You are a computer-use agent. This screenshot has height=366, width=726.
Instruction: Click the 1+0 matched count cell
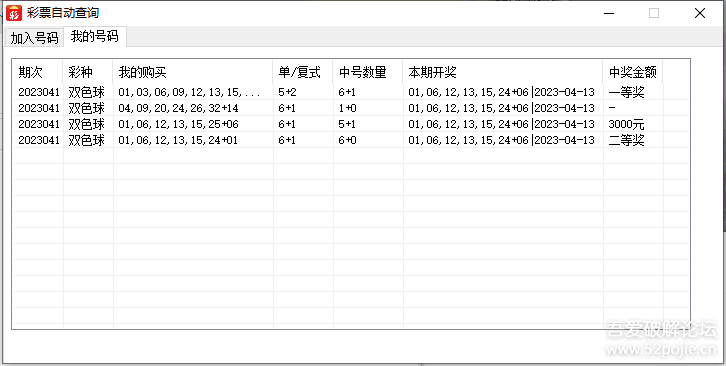tap(347, 108)
